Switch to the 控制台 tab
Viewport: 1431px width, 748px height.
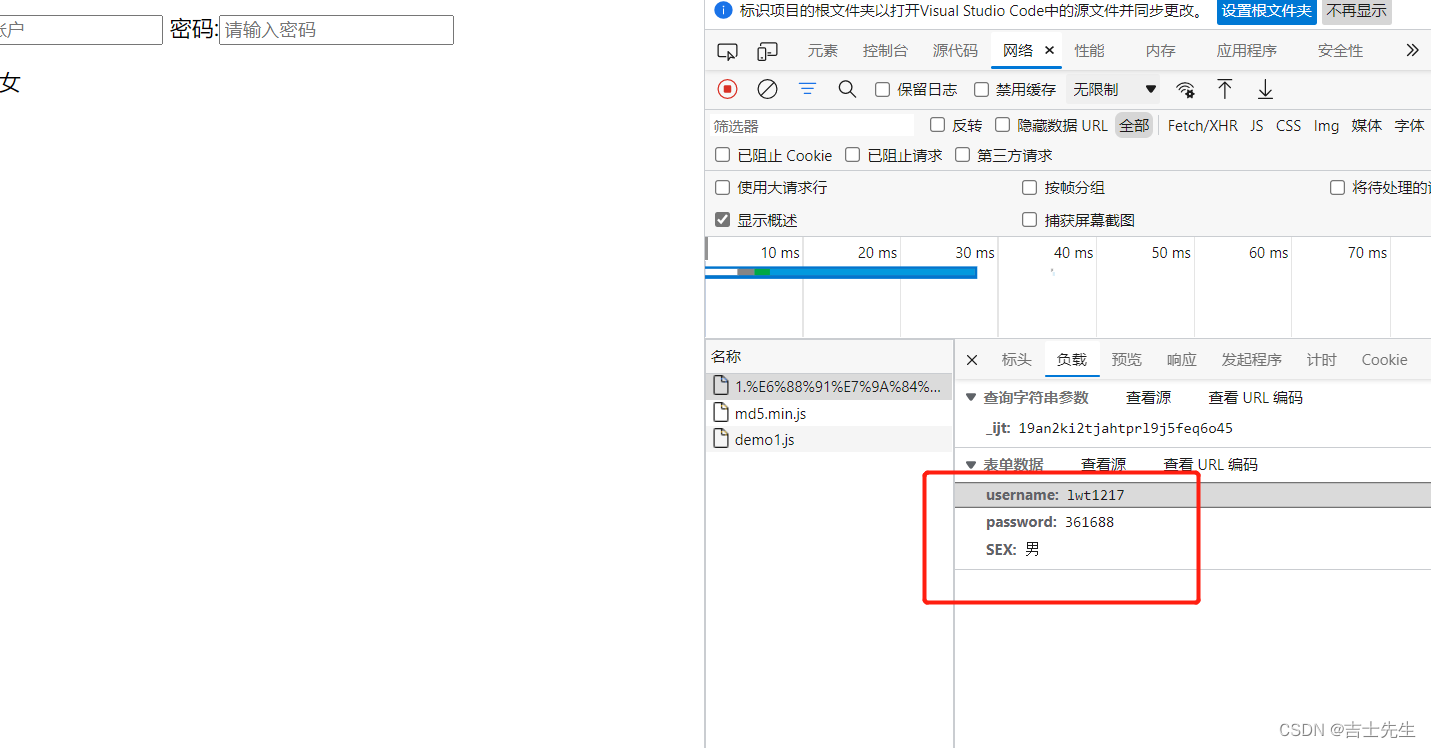point(885,50)
